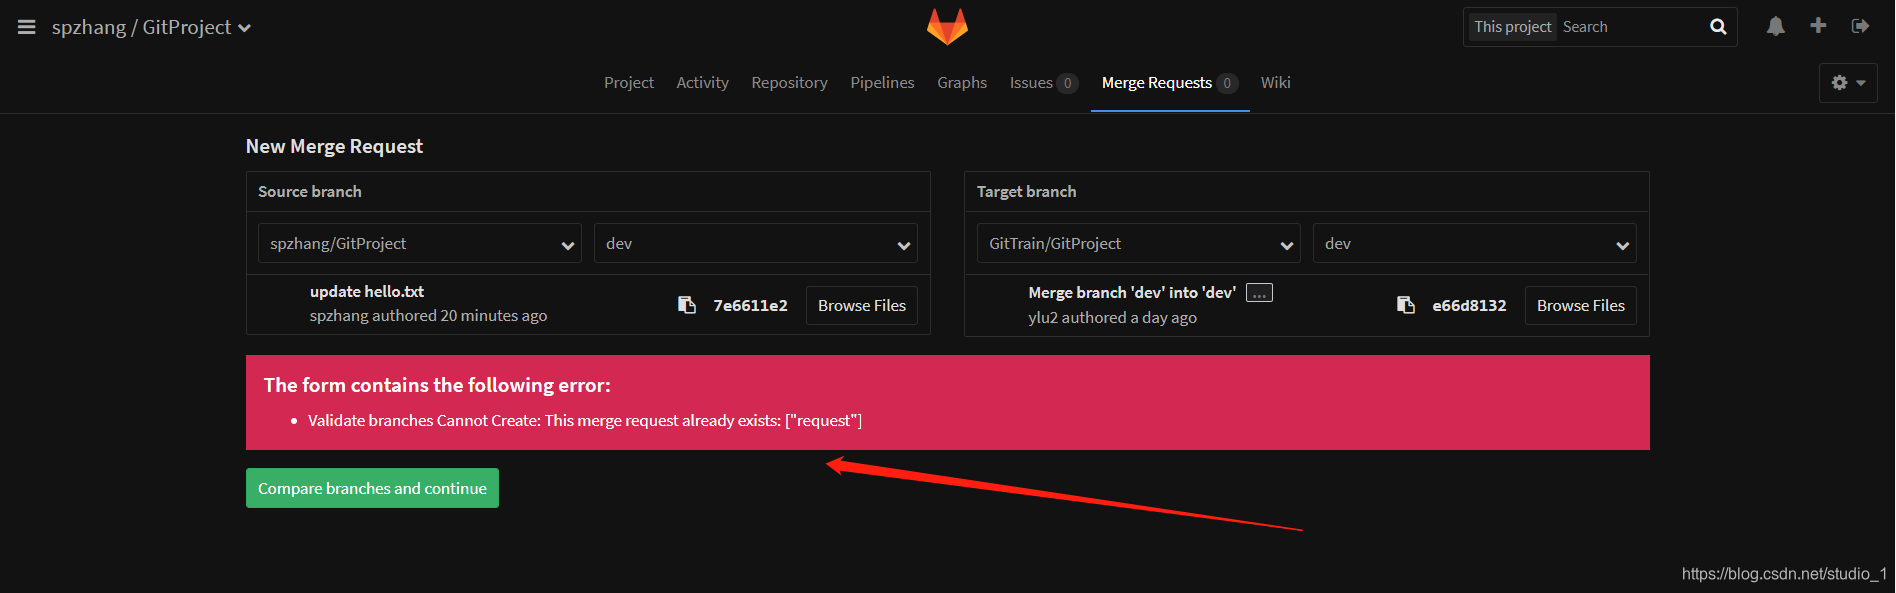Open the Wiki tab
The height and width of the screenshot is (593, 1896).
(1276, 83)
